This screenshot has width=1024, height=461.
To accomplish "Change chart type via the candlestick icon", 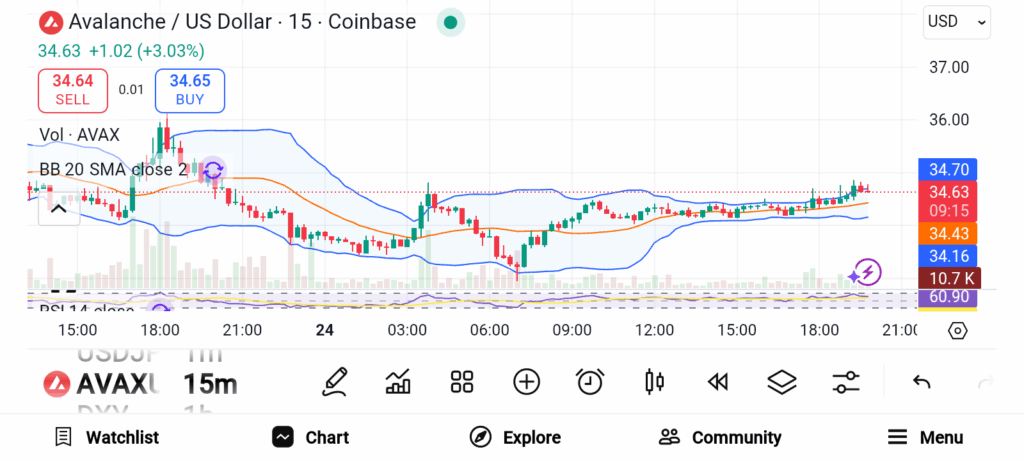I will (655, 382).
